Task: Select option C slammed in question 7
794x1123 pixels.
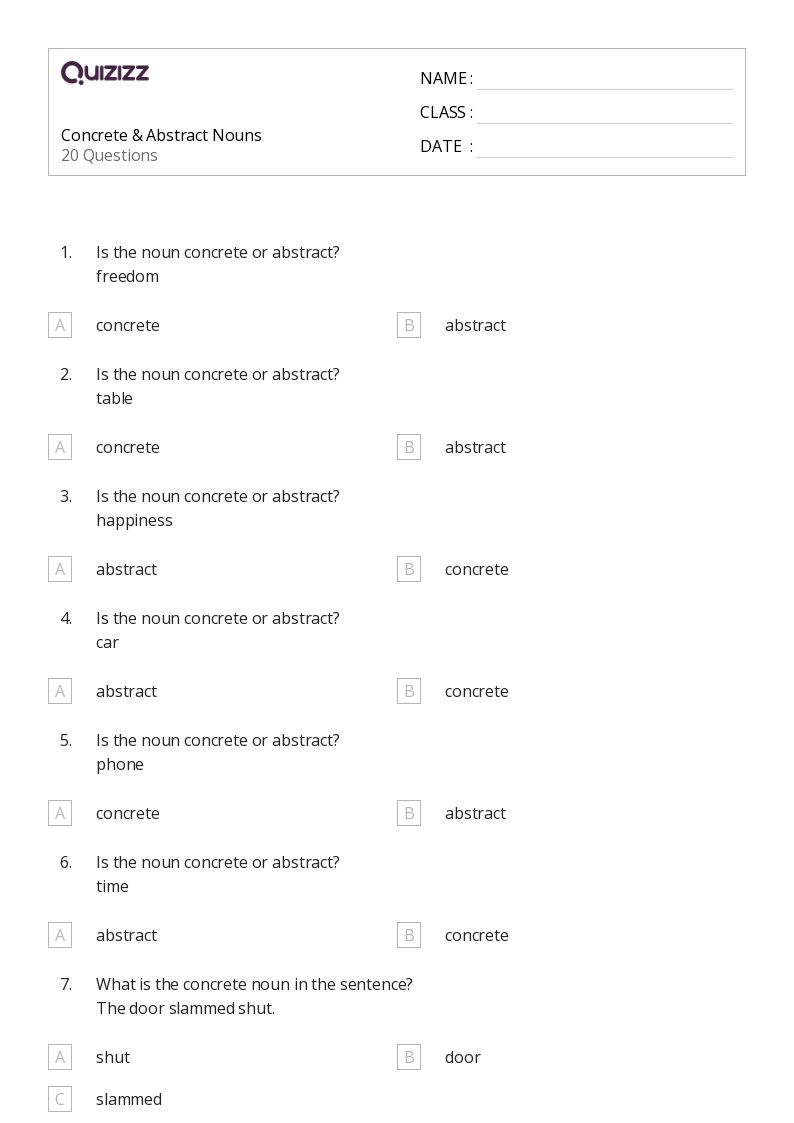Action: pos(60,1099)
